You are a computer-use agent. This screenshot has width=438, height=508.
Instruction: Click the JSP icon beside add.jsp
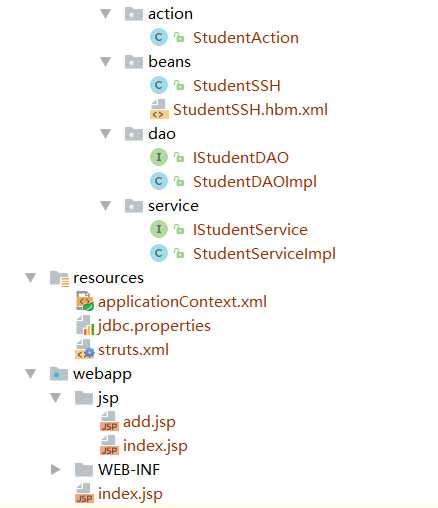click(x=109, y=421)
